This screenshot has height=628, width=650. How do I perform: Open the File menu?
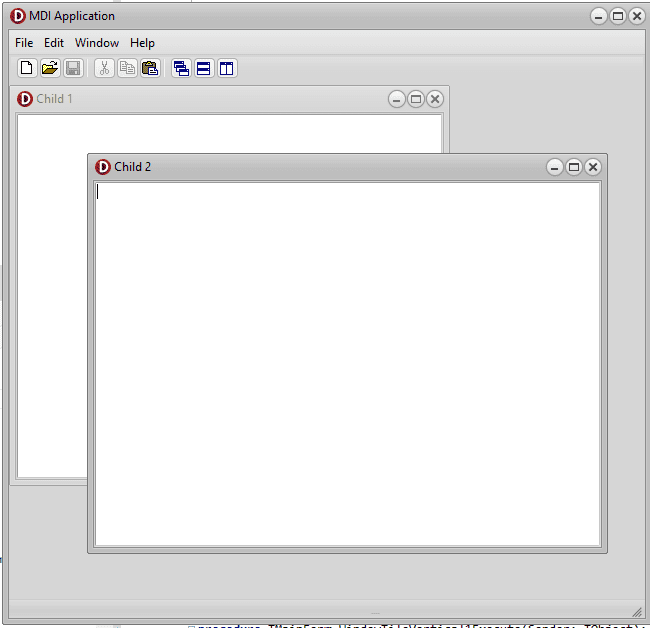[24, 43]
